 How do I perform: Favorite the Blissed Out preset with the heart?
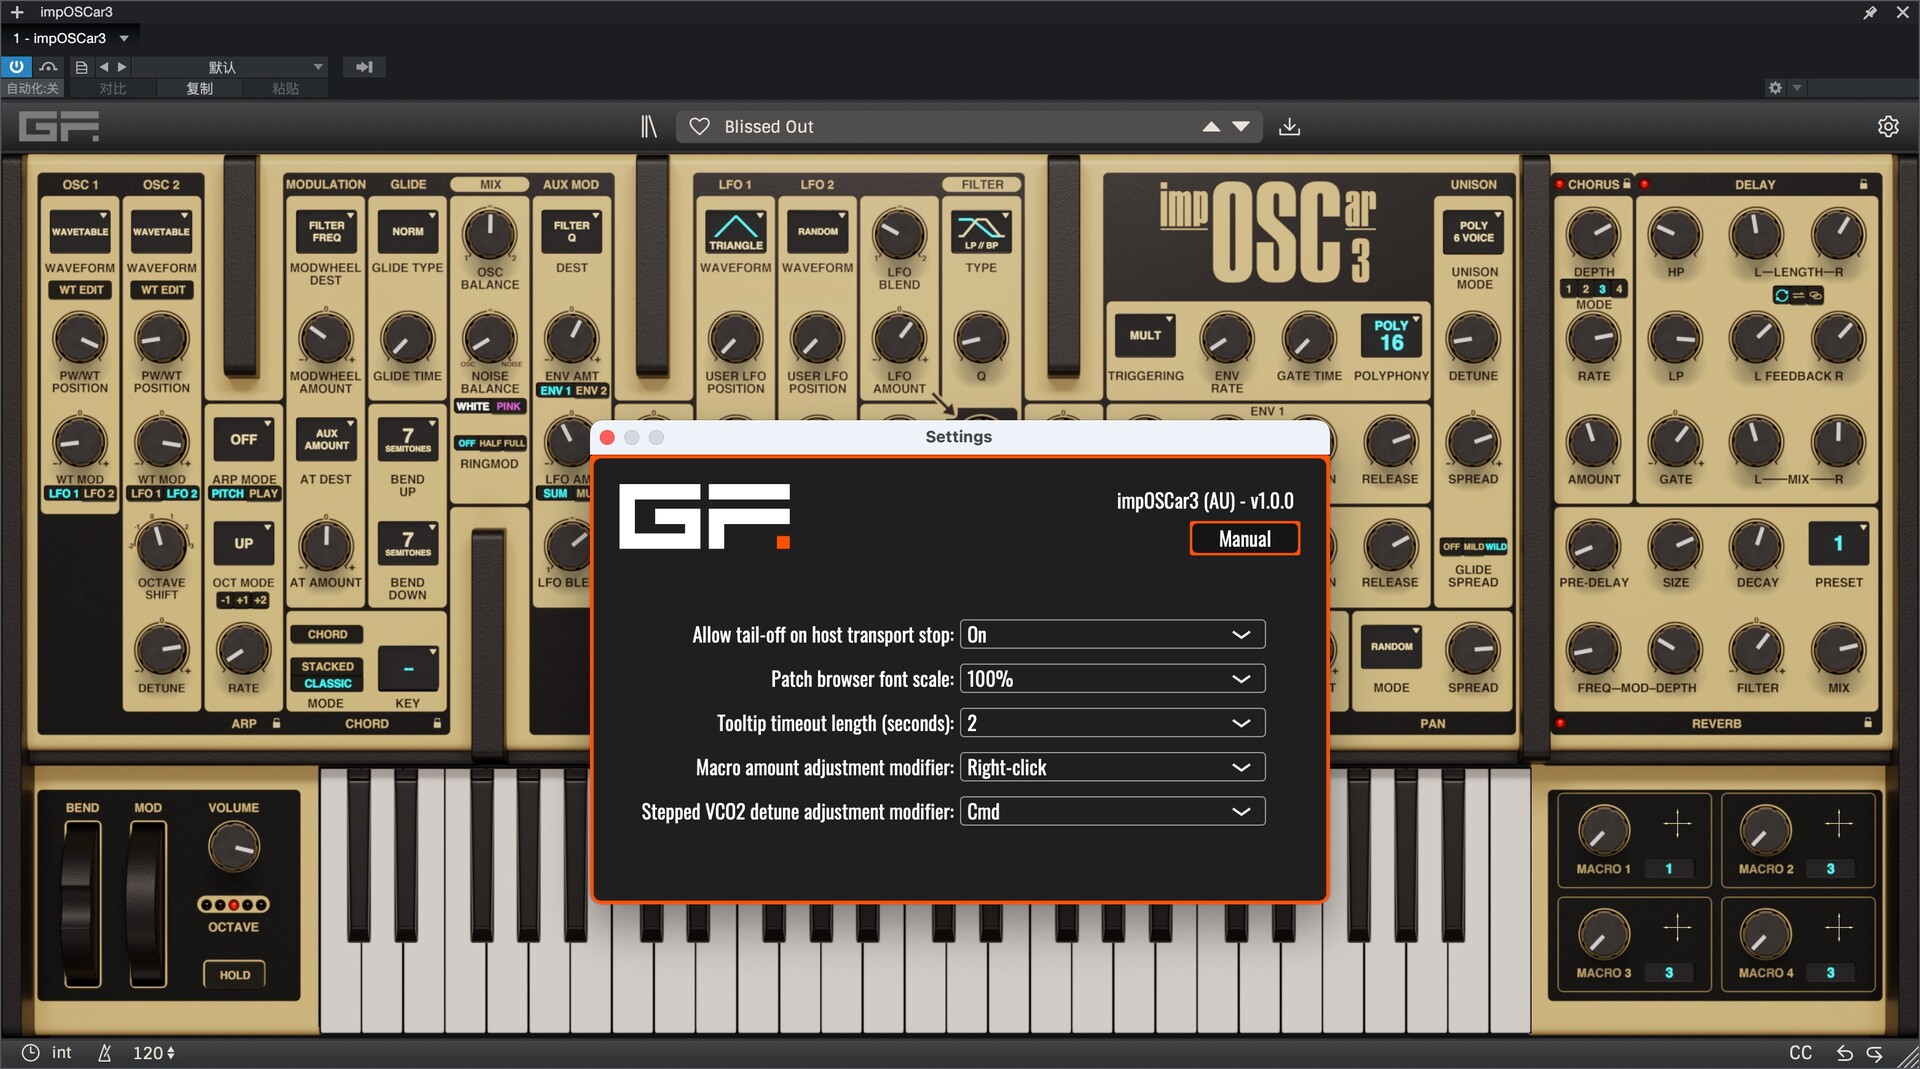[x=700, y=127]
